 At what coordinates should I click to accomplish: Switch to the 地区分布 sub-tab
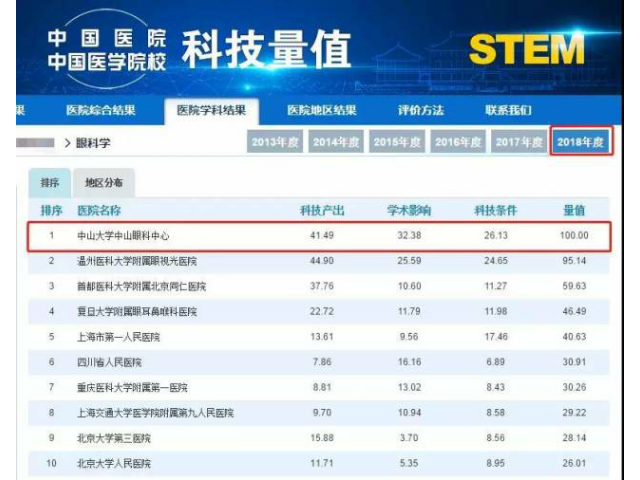tap(104, 183)
